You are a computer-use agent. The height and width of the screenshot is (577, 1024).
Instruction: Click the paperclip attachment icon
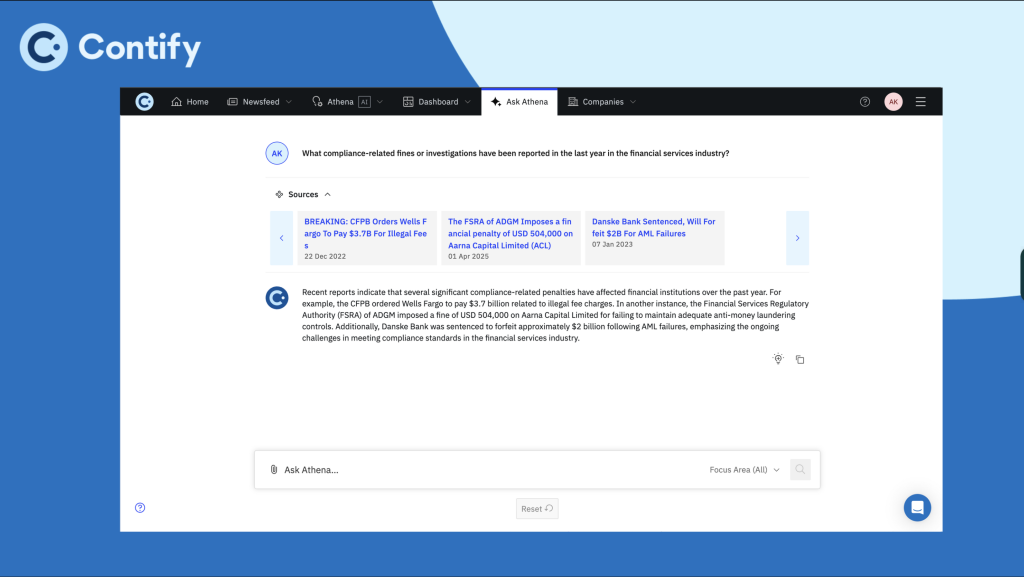pos(274,470)
